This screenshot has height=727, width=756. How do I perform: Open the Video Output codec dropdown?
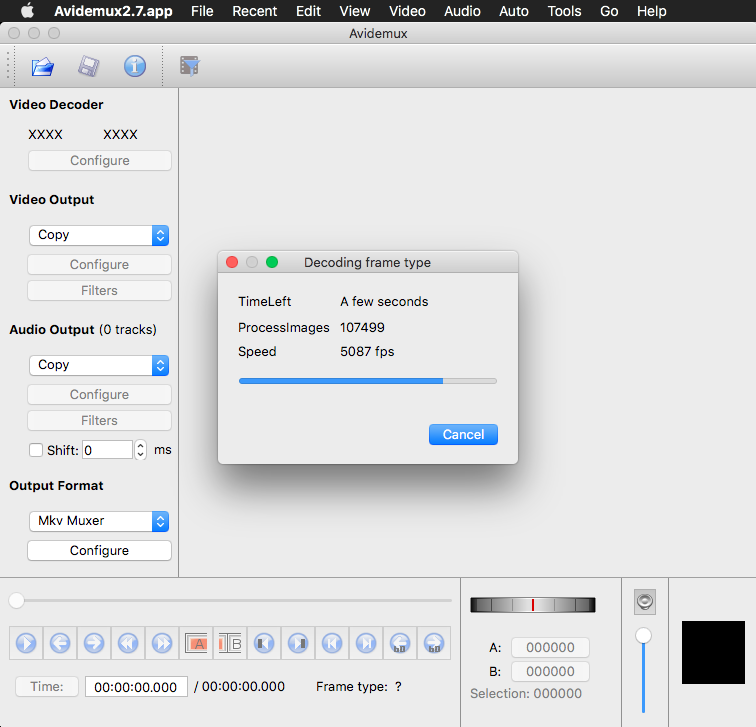(x=99, y=235)
